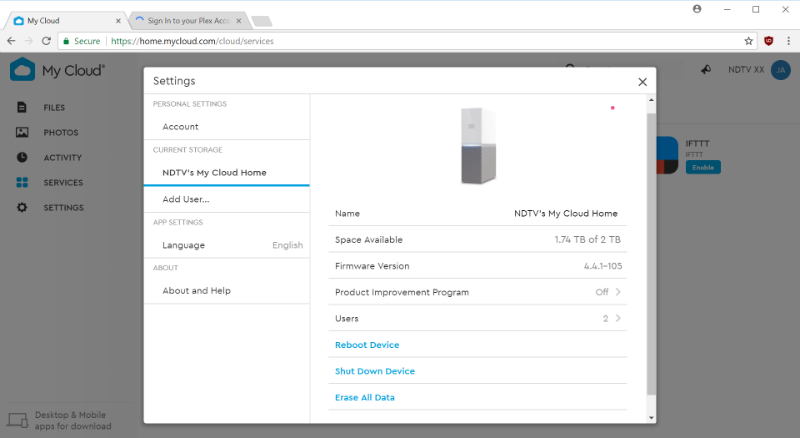This screenshot has height=438, width=800.
Task: Open the Settings gear icon in the sidebar
Action: pyautogui.click(x=22, y=207)
